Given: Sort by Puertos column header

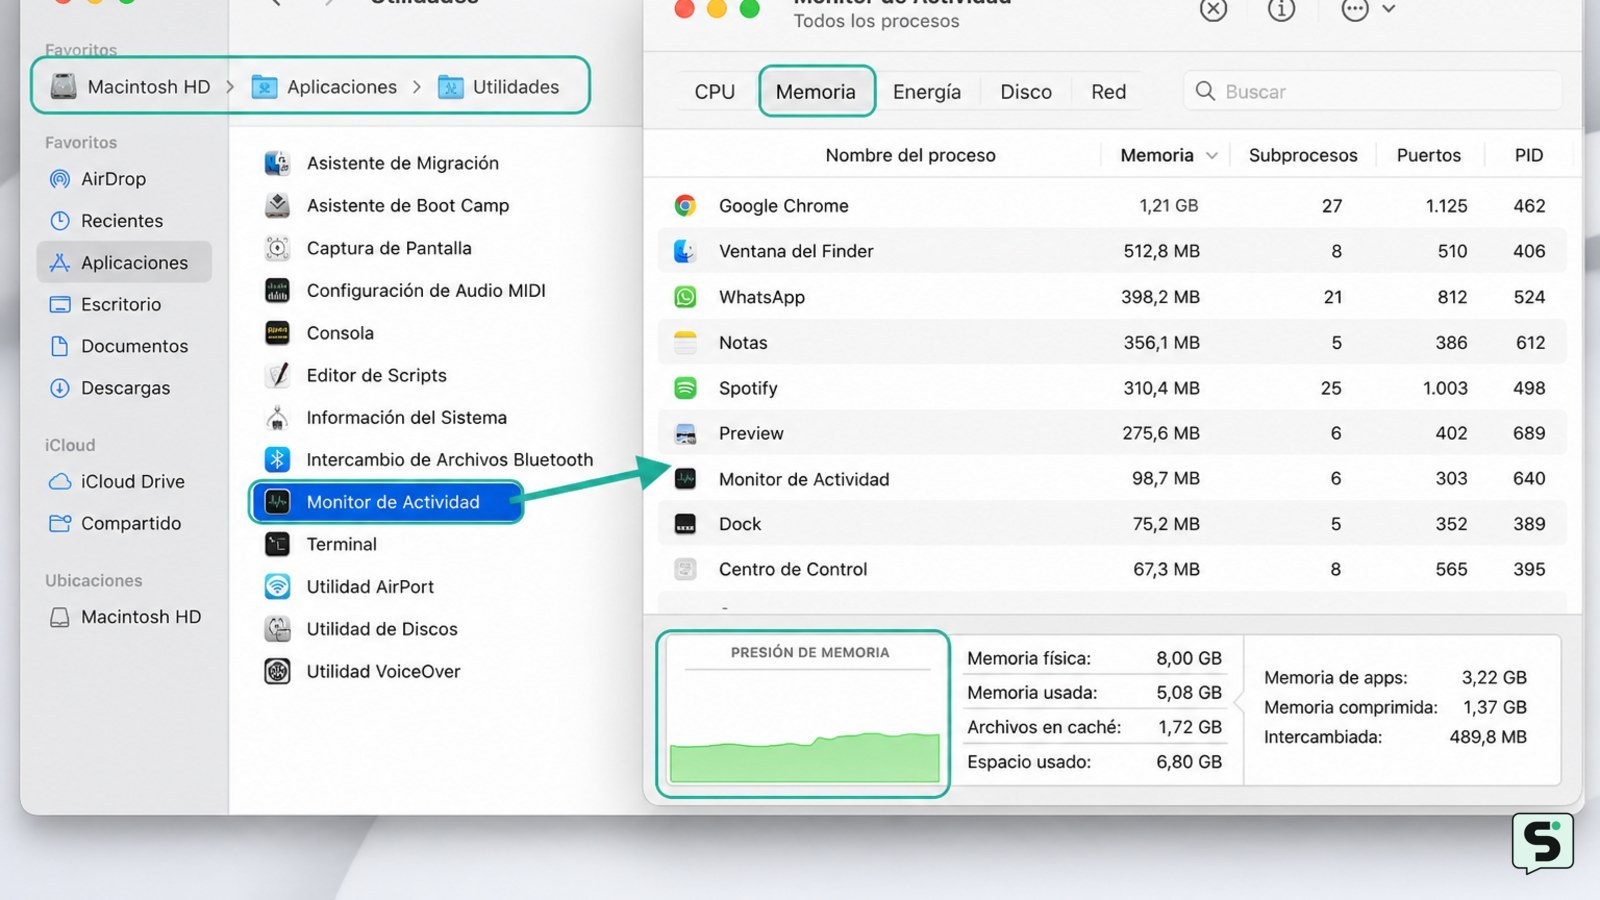Looking at the screenshot, I should [x=1428, y=155].
